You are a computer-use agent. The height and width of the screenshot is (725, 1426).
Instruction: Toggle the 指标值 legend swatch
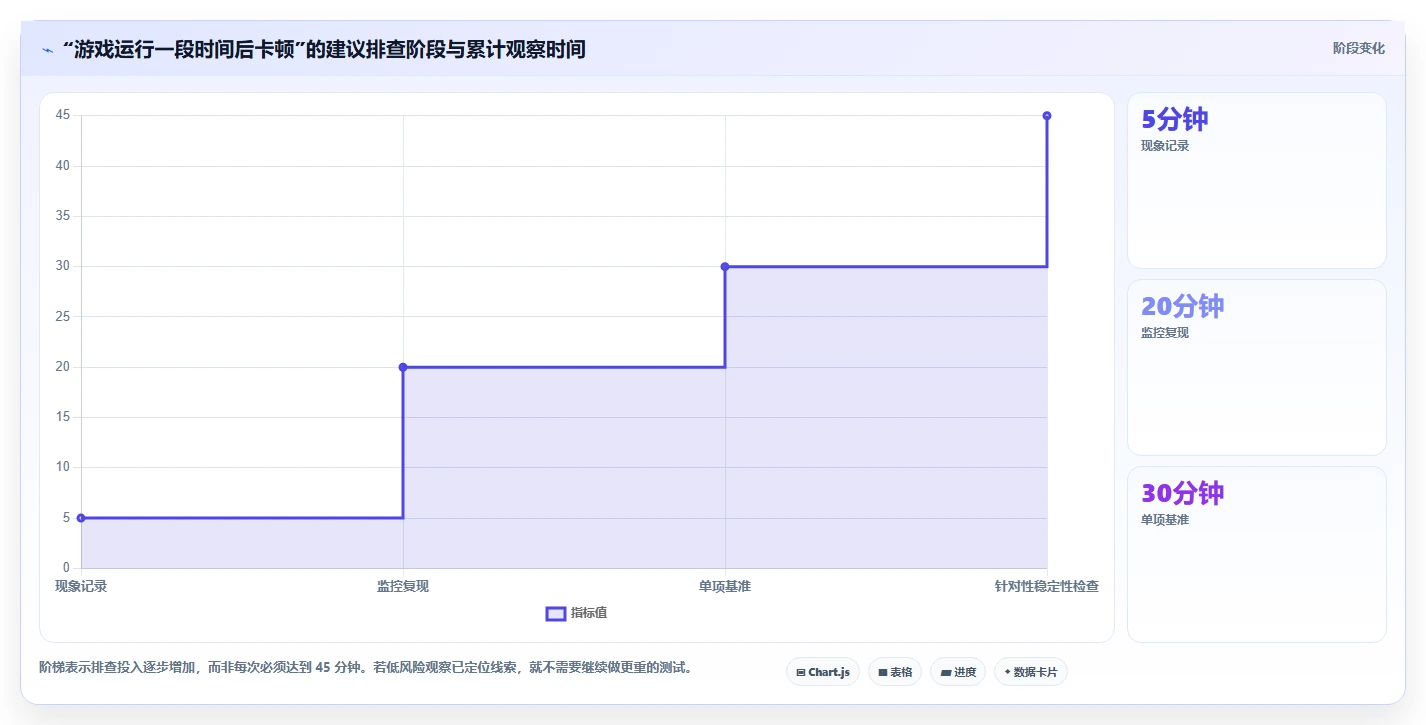click(x=556, y=613)
